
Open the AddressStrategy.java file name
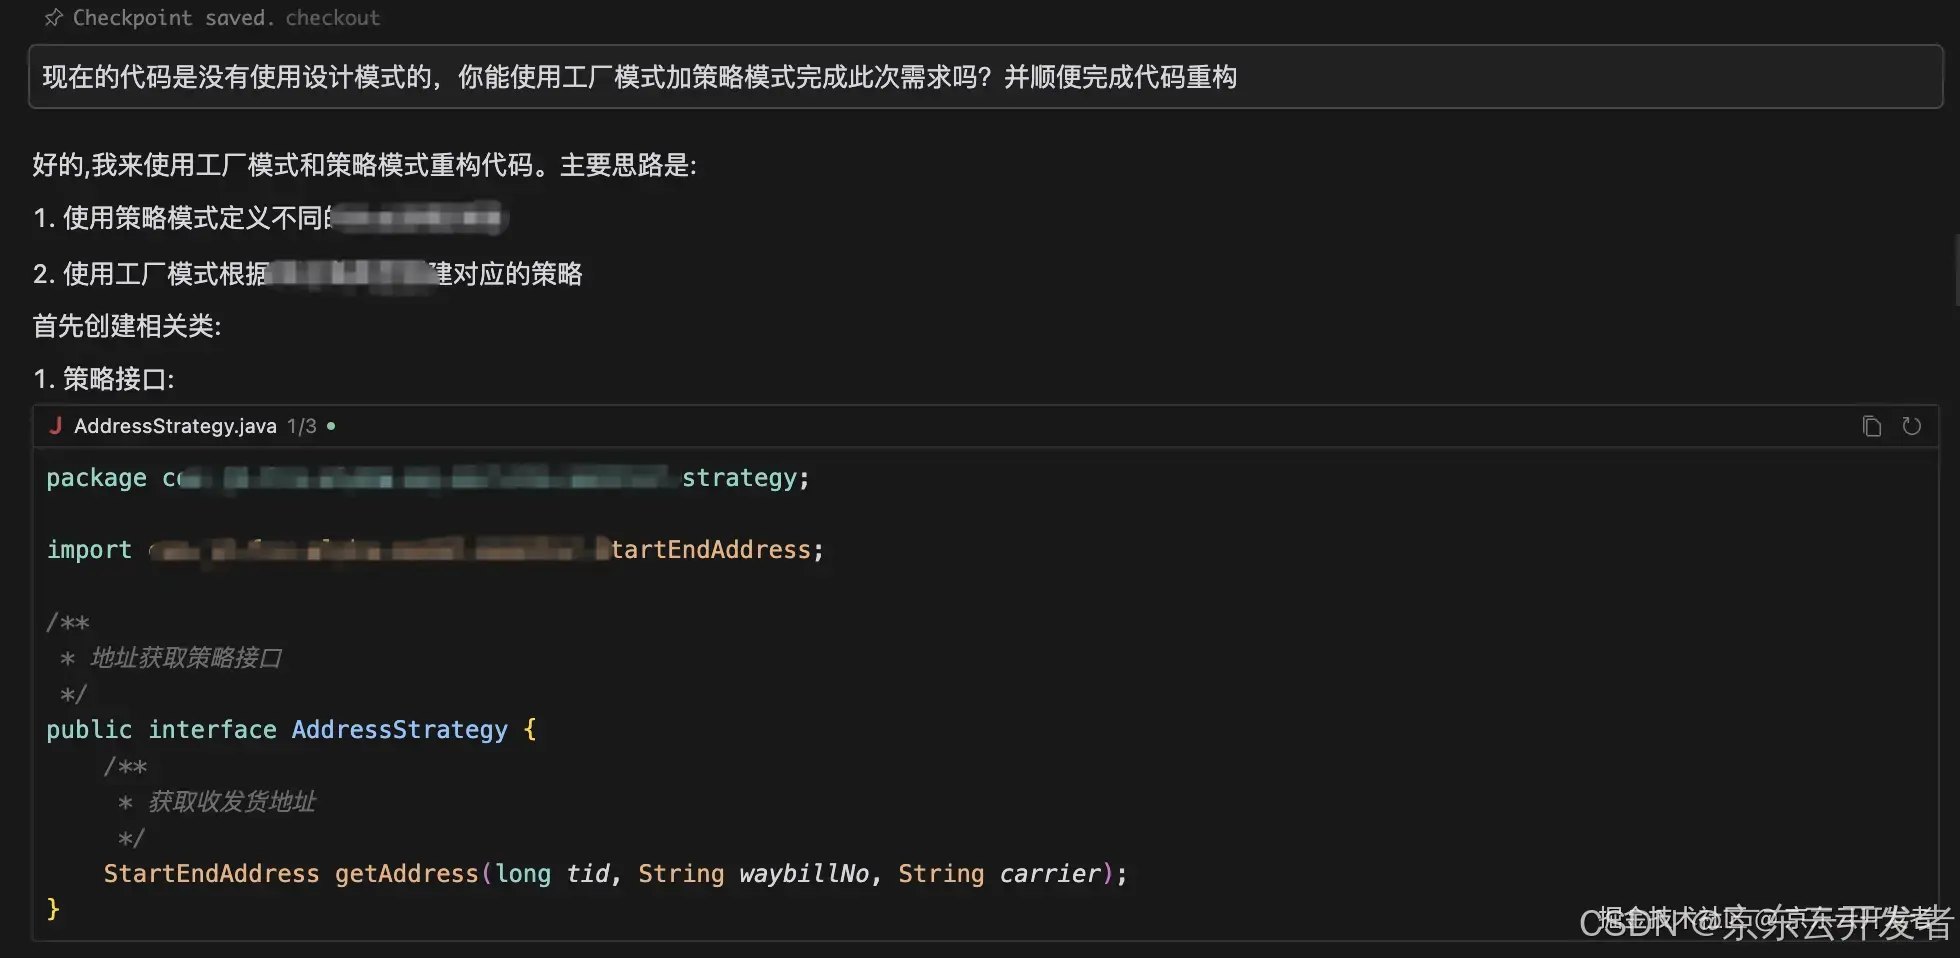point(175,426)
